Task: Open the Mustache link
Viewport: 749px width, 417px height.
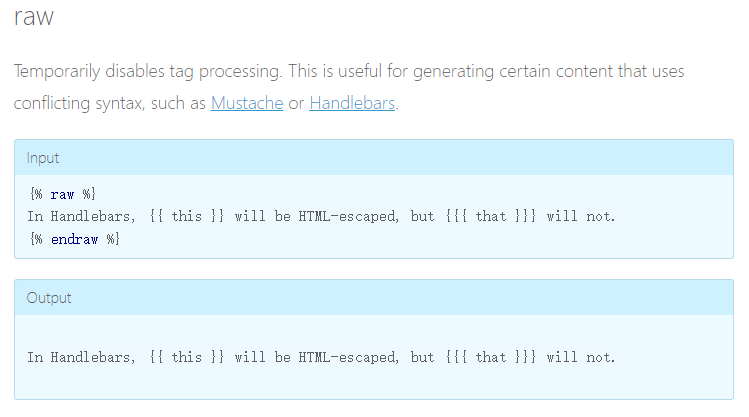Action: (x=247, y=103)
